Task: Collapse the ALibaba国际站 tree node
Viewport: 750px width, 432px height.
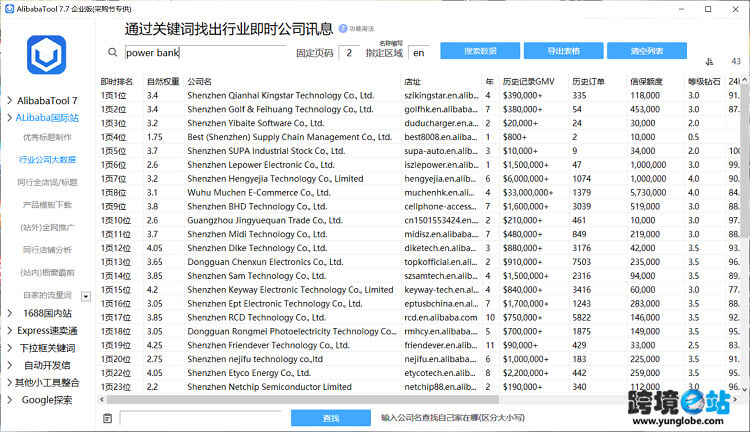Action: point(10,118)
